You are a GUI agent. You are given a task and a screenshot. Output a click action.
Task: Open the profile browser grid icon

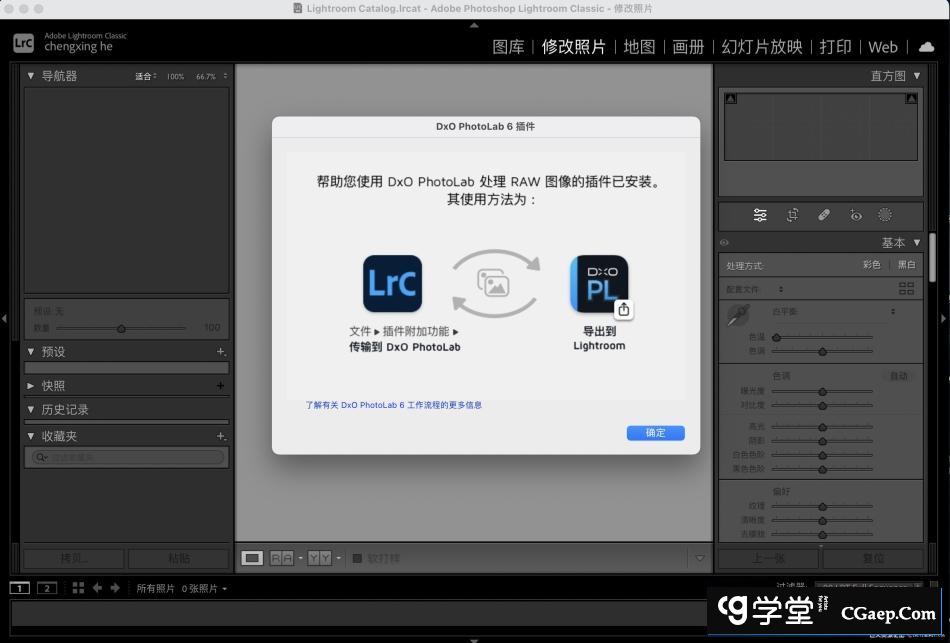(x=906, y=289)
